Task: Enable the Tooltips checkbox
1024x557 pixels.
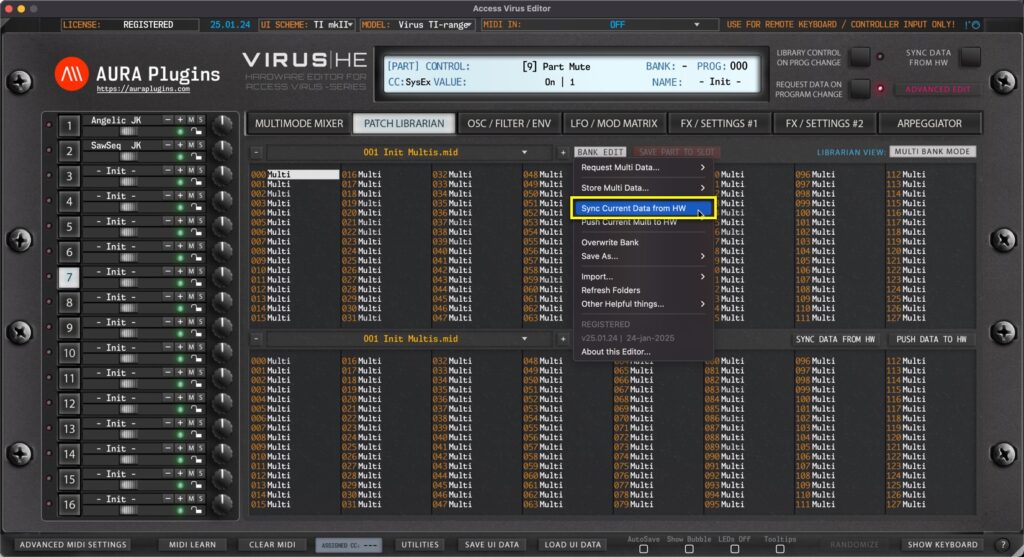Action: click(x=780, y=549)
